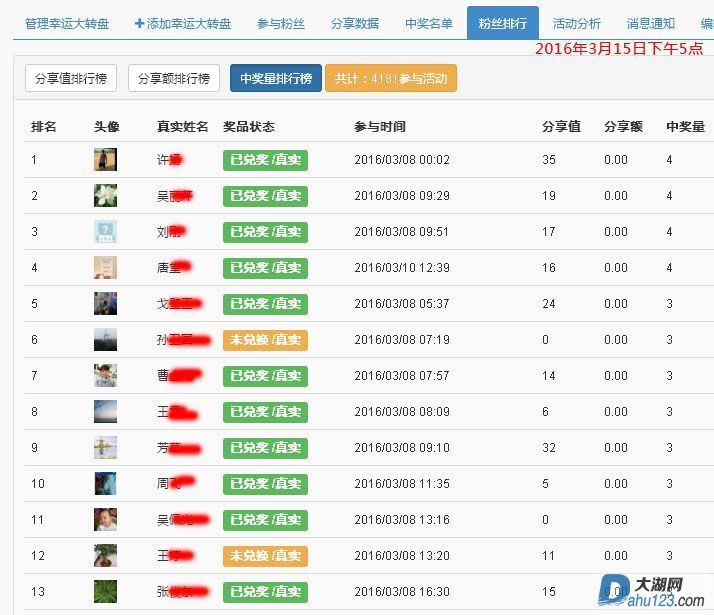Open the 管理幸运大转盘 tab
The image size is (714, 615).
(67, 23)
